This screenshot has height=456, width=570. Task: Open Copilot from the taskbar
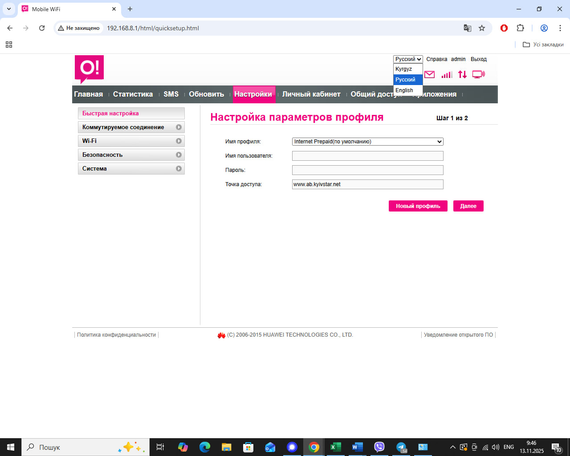tap(183, 447)
